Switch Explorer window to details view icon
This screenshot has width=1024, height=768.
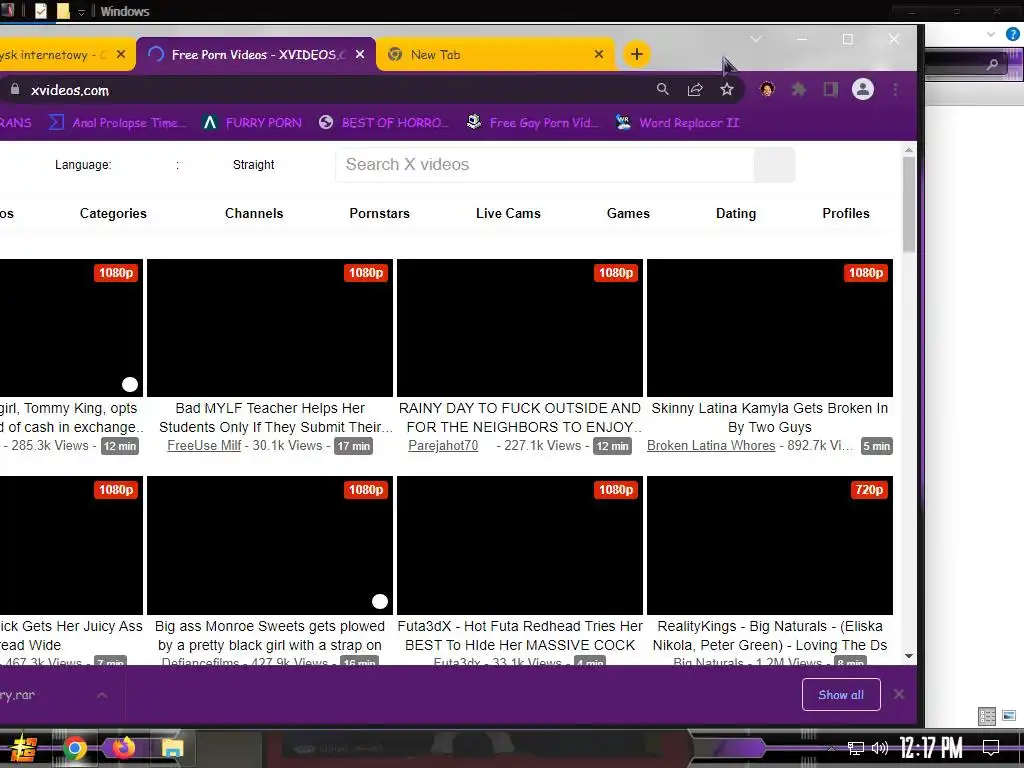pos(987,716)
